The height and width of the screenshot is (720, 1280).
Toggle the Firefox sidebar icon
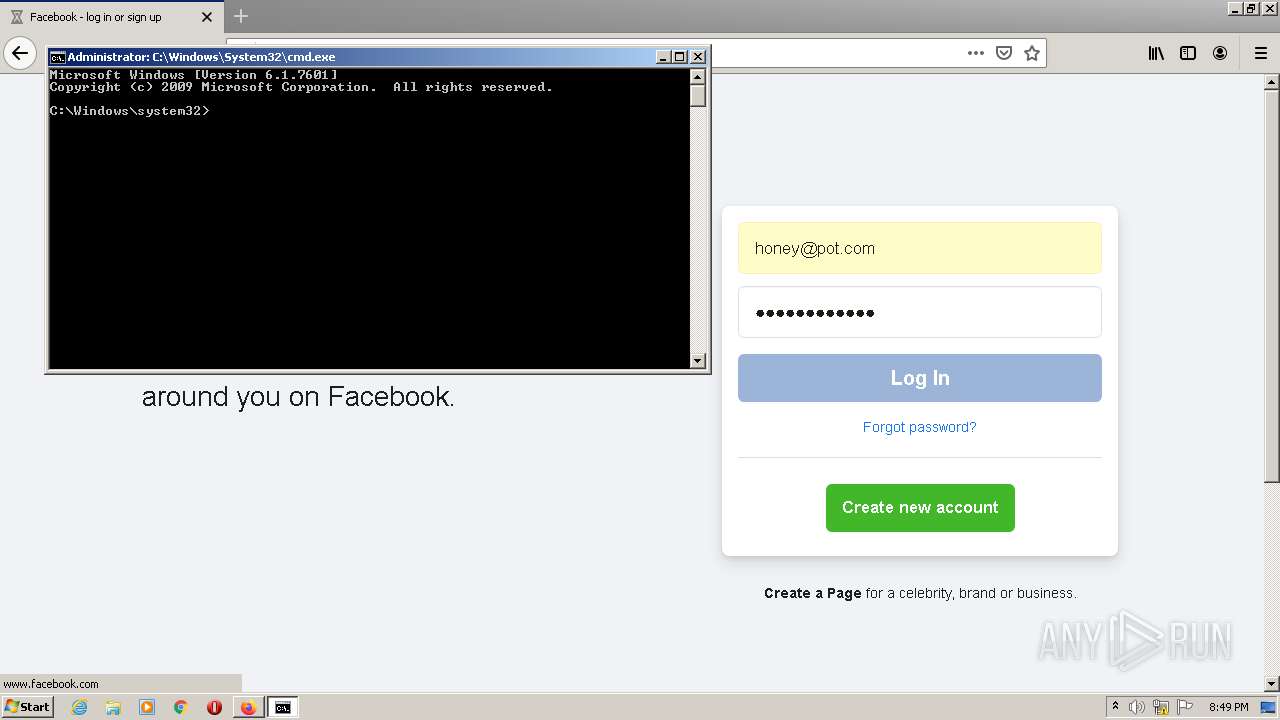coord(1188,53)
